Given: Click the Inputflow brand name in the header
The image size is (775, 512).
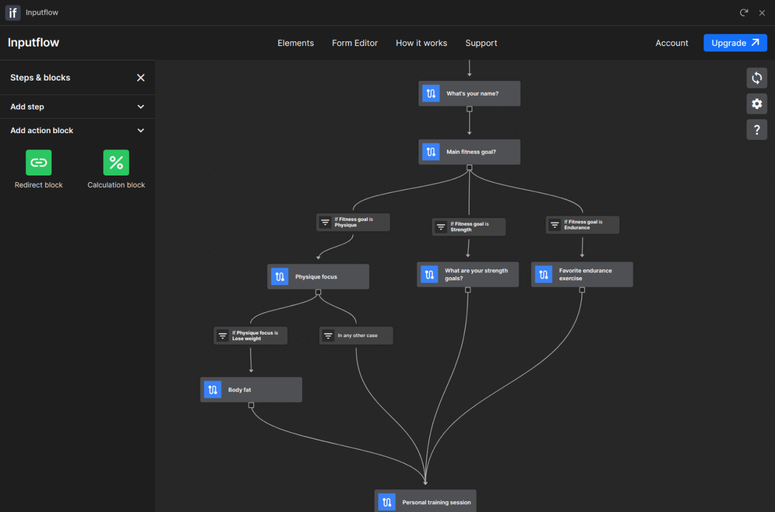Looking at the screenshot, I should 34,43.
